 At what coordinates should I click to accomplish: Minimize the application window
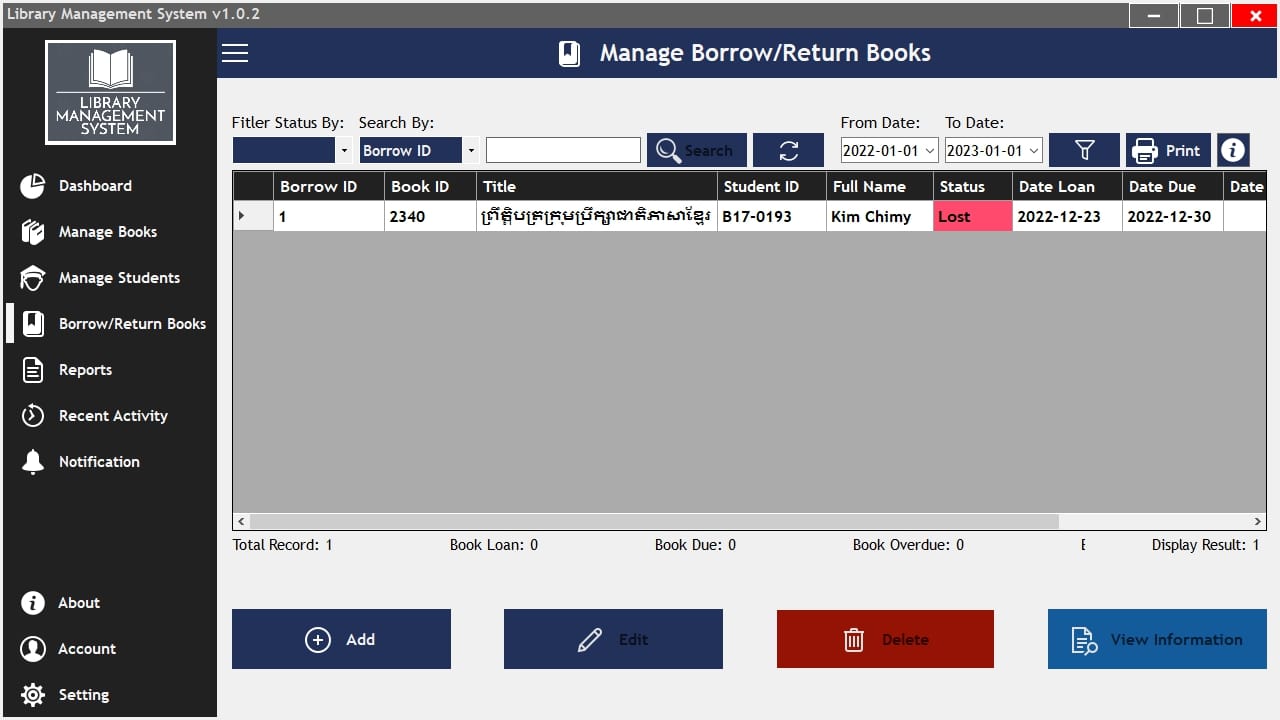coord(1153,15)
